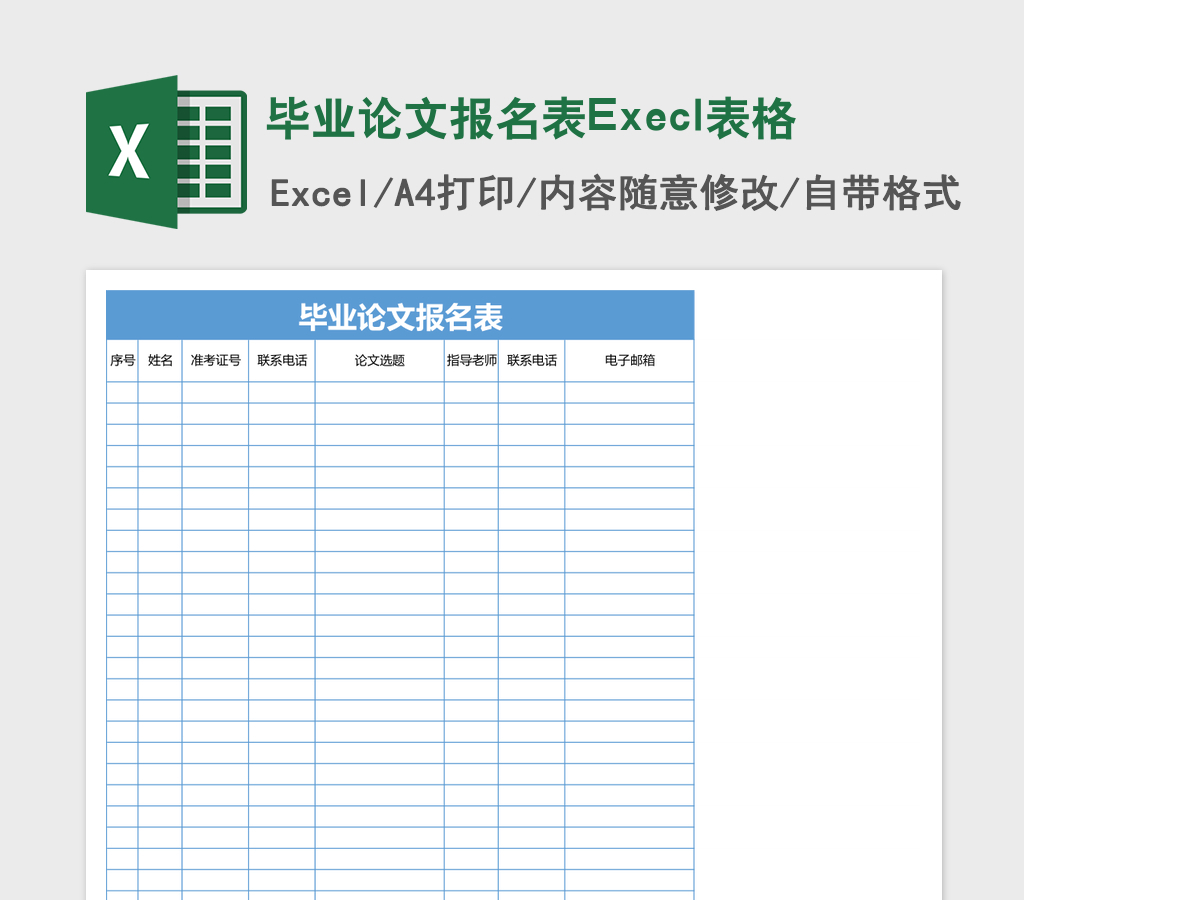
Task: Select the 电子邮箱 column header
Action: pyautogui.click(x=630, y=361)
